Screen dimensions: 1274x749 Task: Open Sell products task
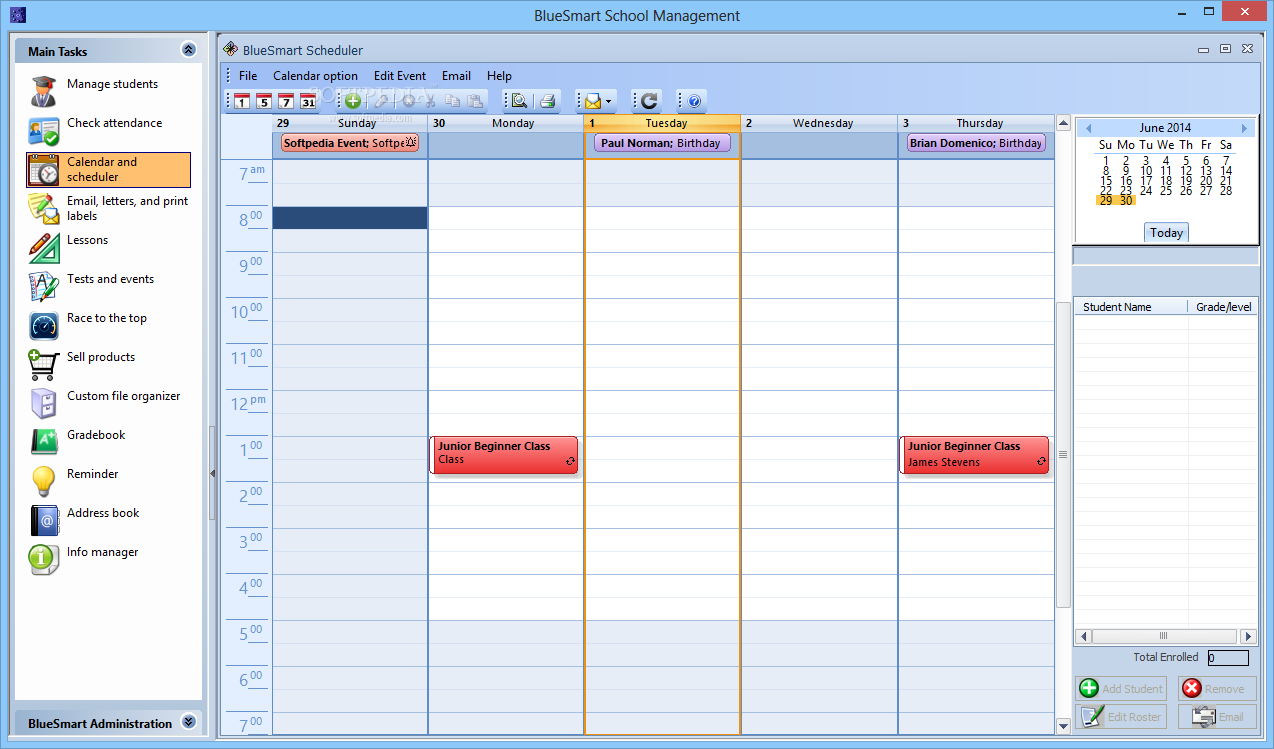108,364
